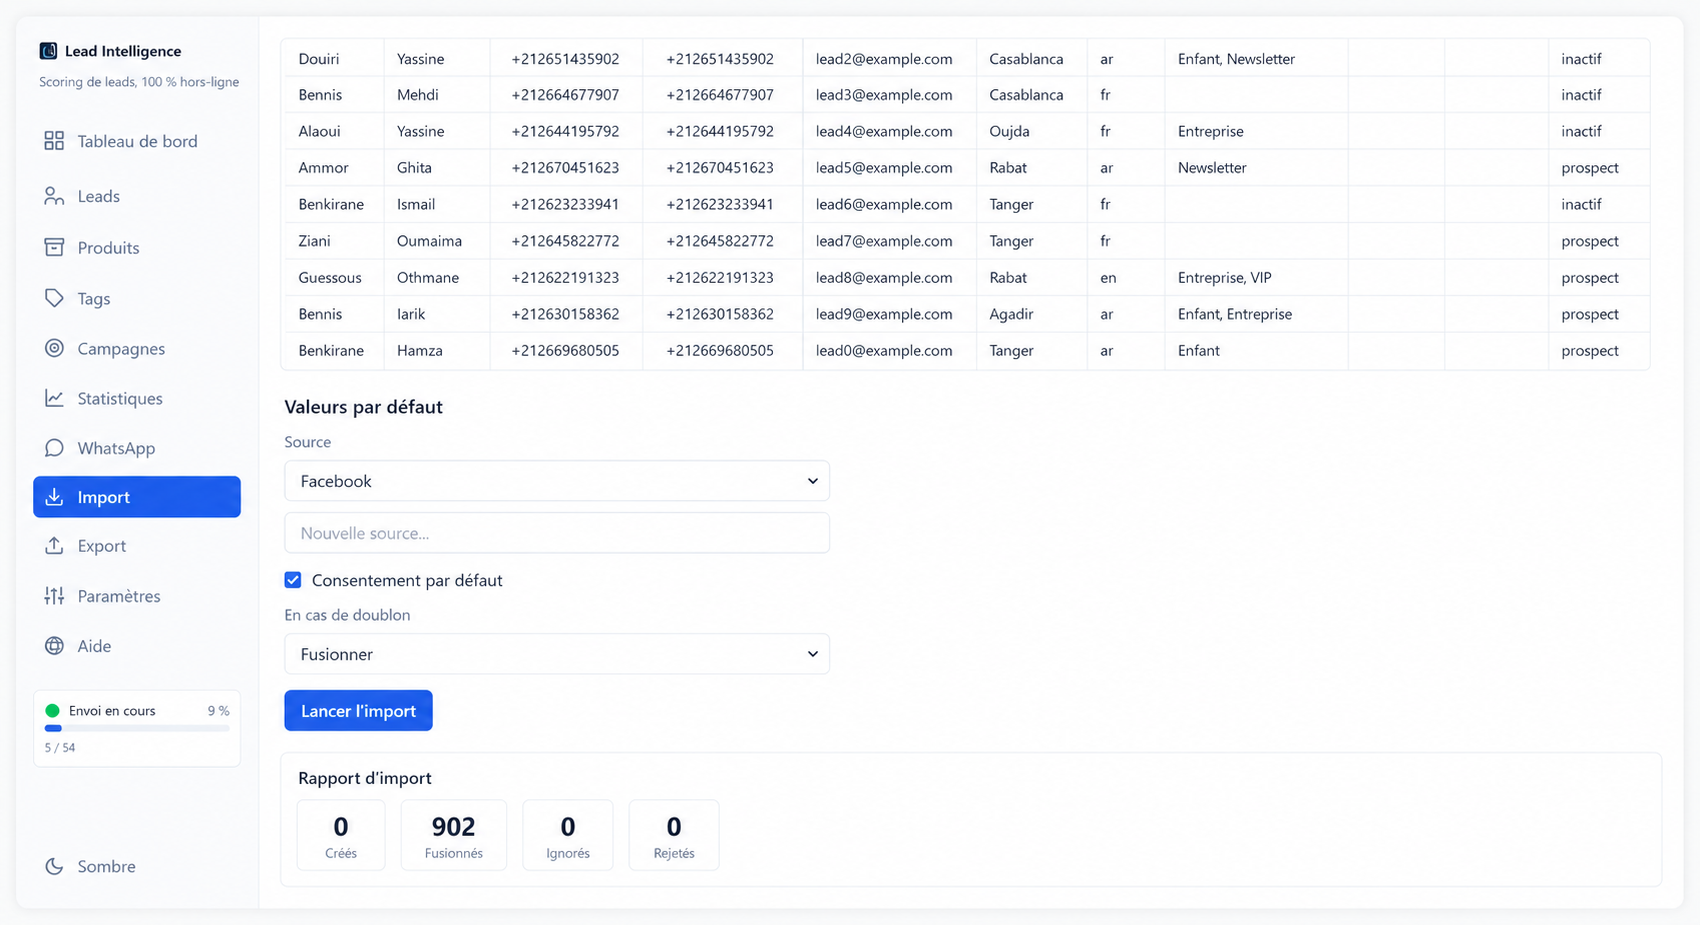Click the first name cell Hamza

(x=420, y=351)
